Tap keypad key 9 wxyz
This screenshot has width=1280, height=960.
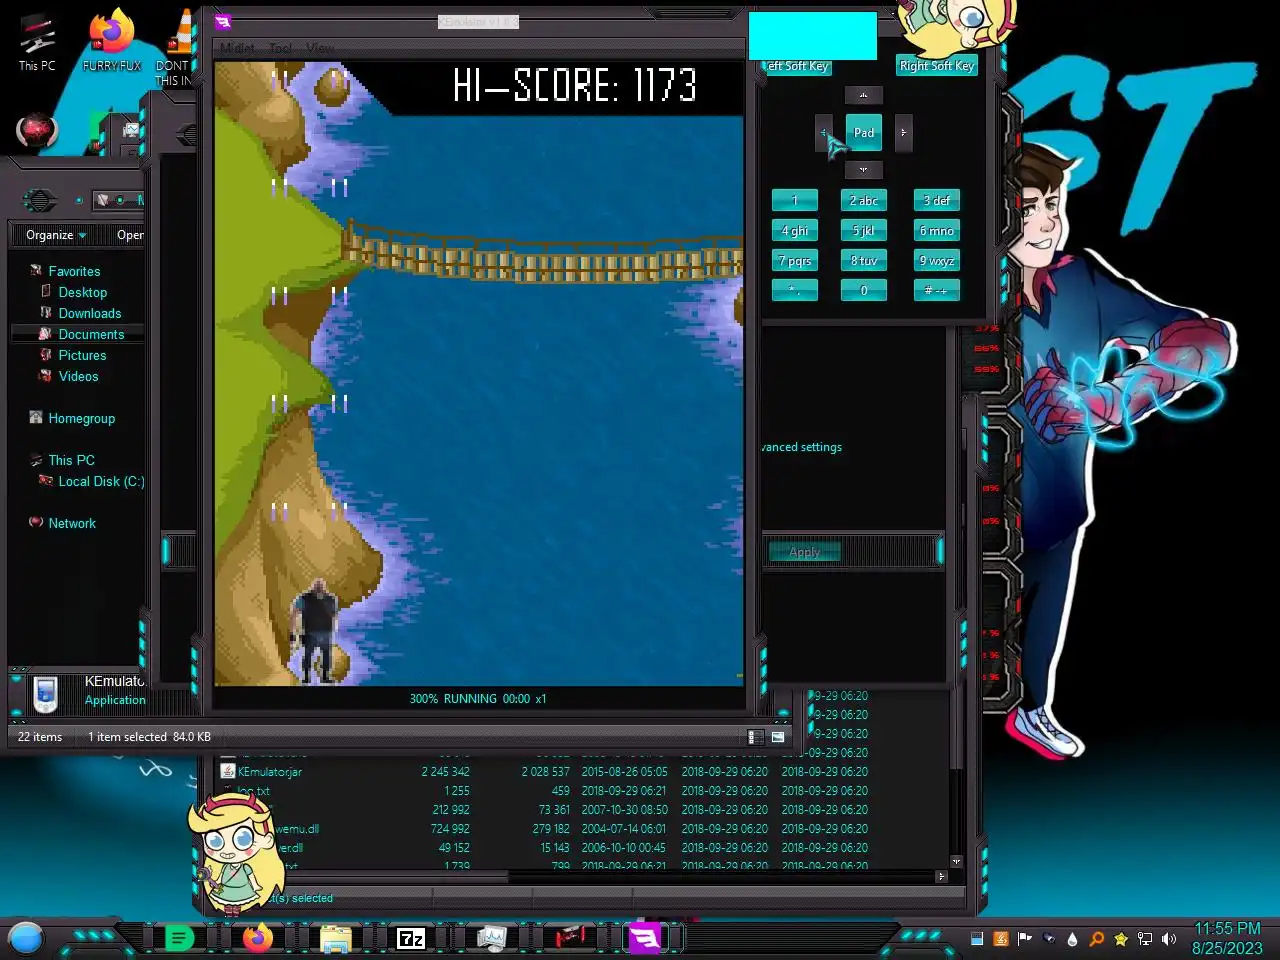pyautogui.click(x=937, y=261)
